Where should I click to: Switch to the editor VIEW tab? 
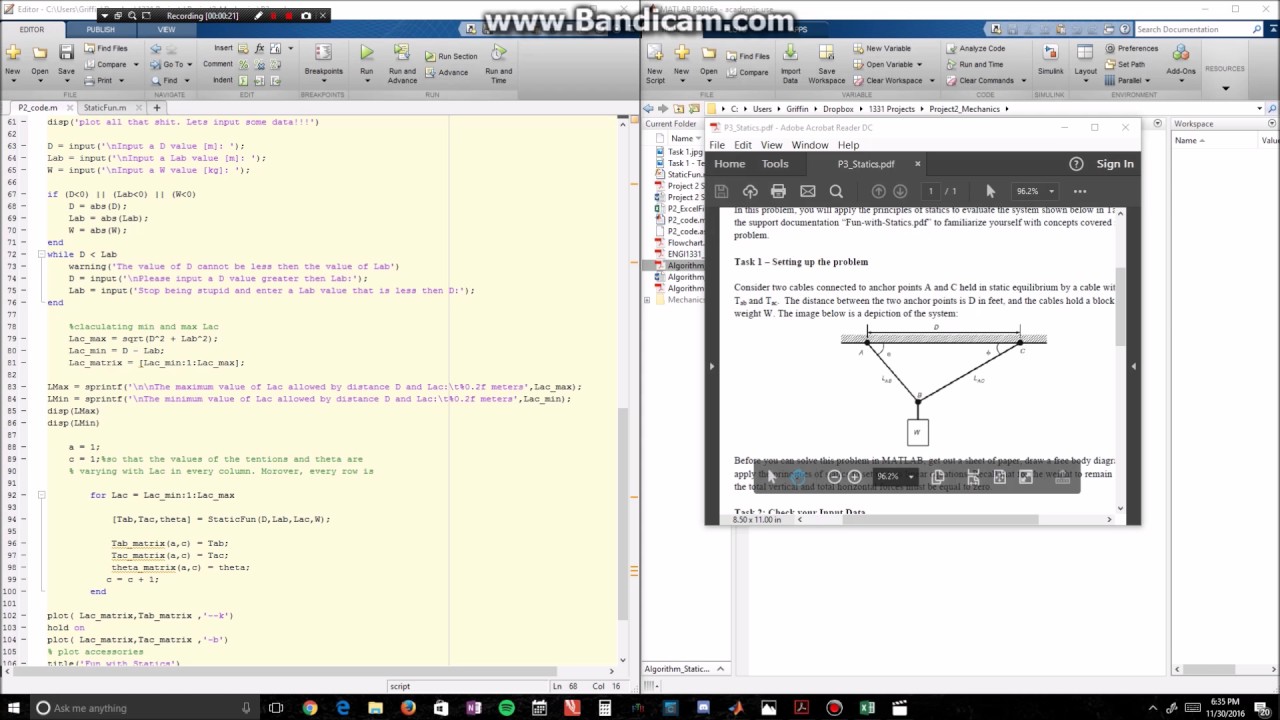pos(166,29)
